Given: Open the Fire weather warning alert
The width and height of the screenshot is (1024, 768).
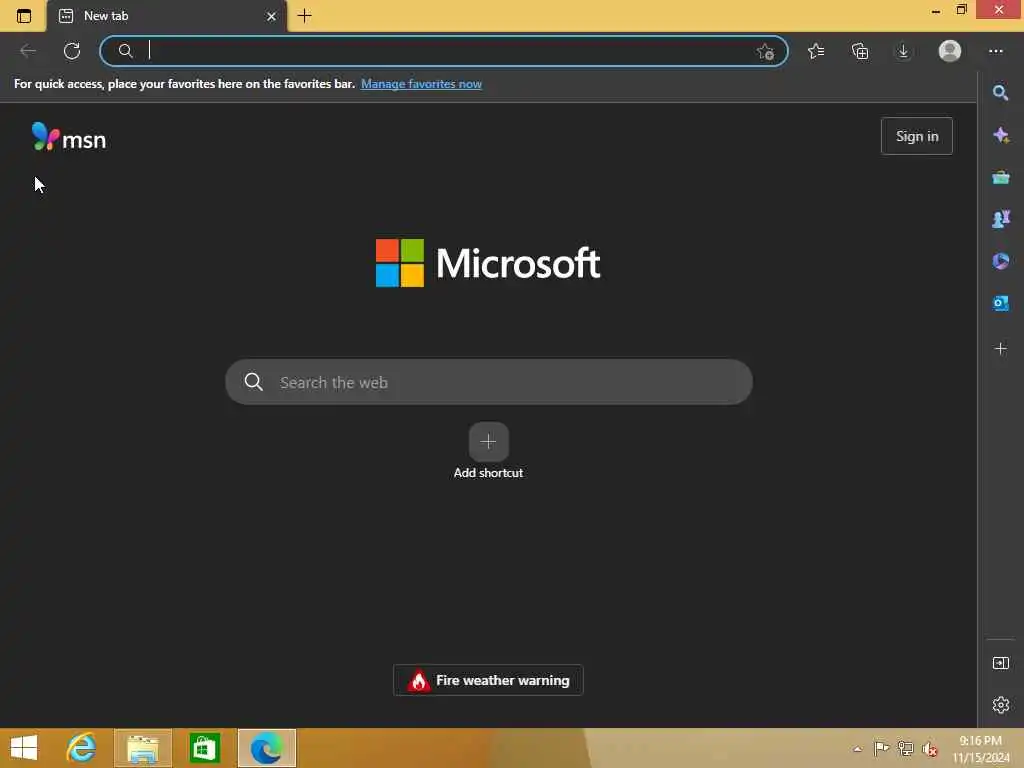Looking at the screenshot, I should point(488,680).
